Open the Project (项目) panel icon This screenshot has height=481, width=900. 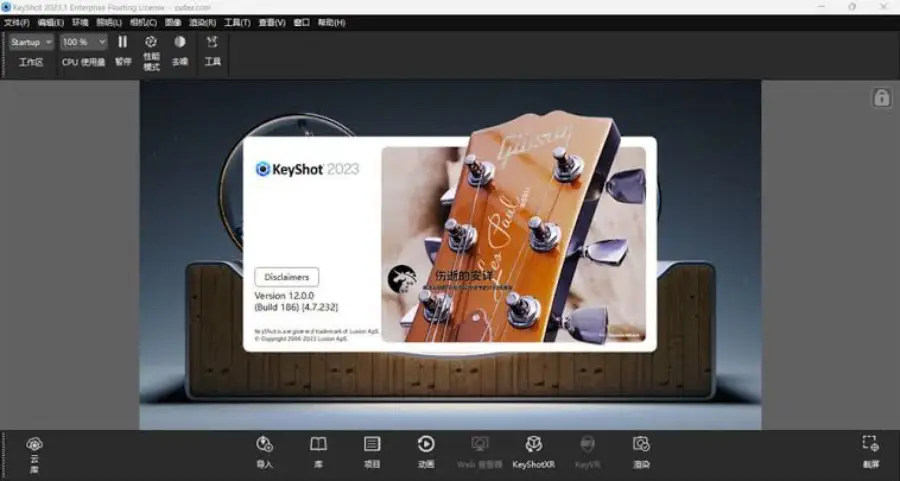click(372, 445)
